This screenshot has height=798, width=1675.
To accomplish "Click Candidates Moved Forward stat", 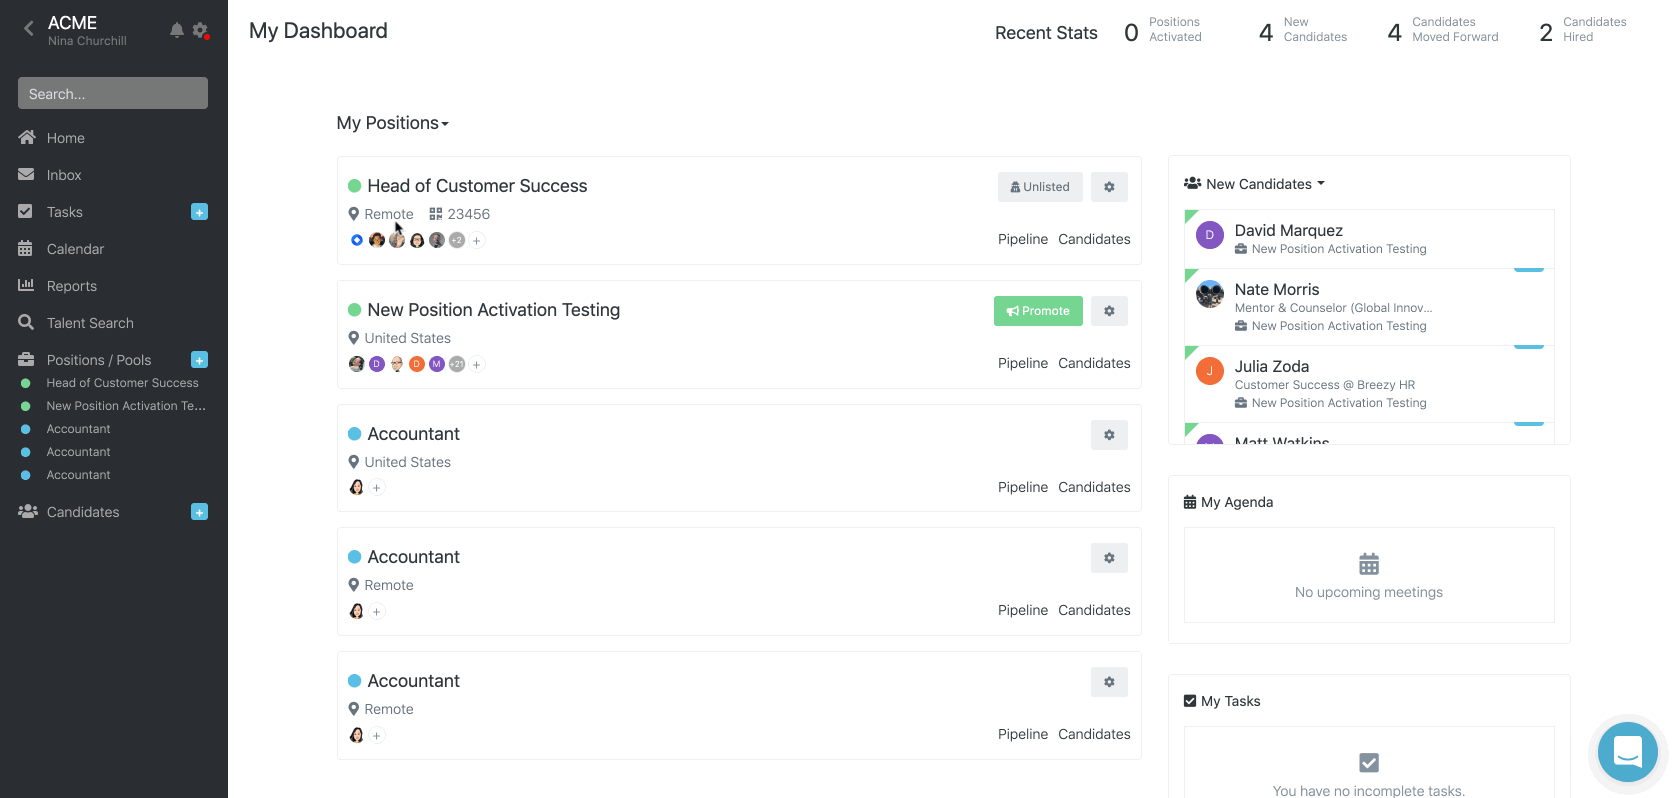I will click(x=1443, y=31).
